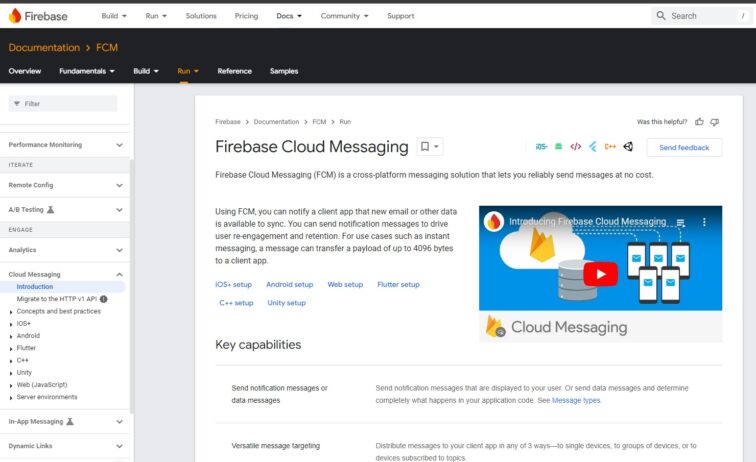Switch to the Samples tab
The height and width of the screenshot is (462, 756).
click(x=284, y=71)
